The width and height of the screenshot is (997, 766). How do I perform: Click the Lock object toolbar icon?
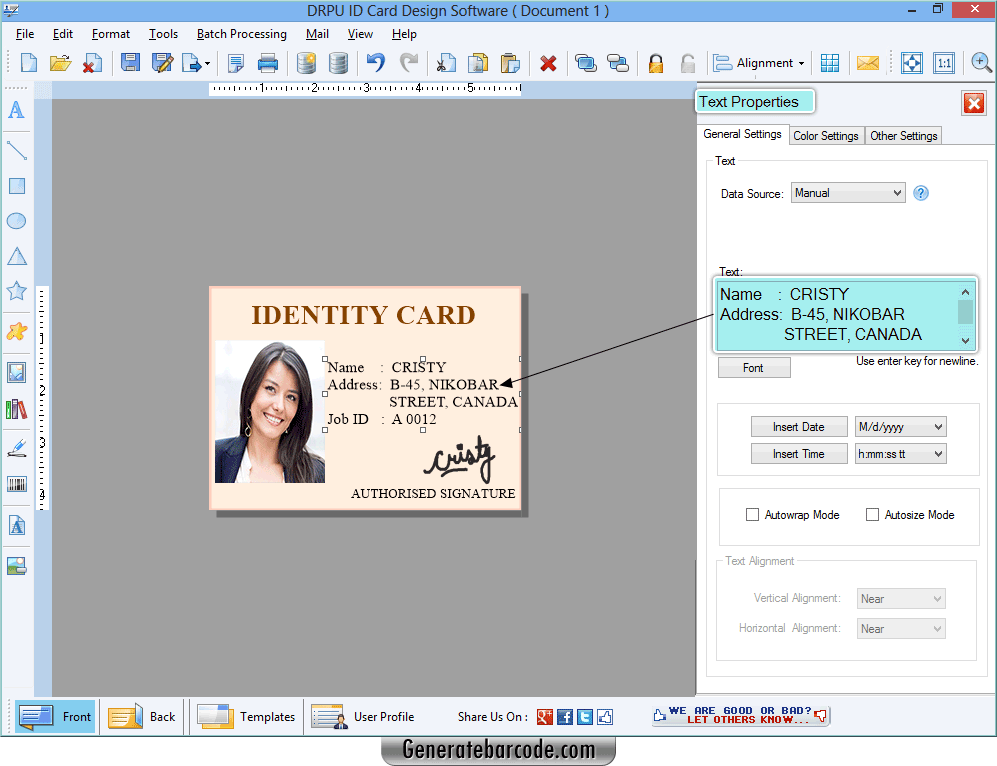click(x=655, y=62)
